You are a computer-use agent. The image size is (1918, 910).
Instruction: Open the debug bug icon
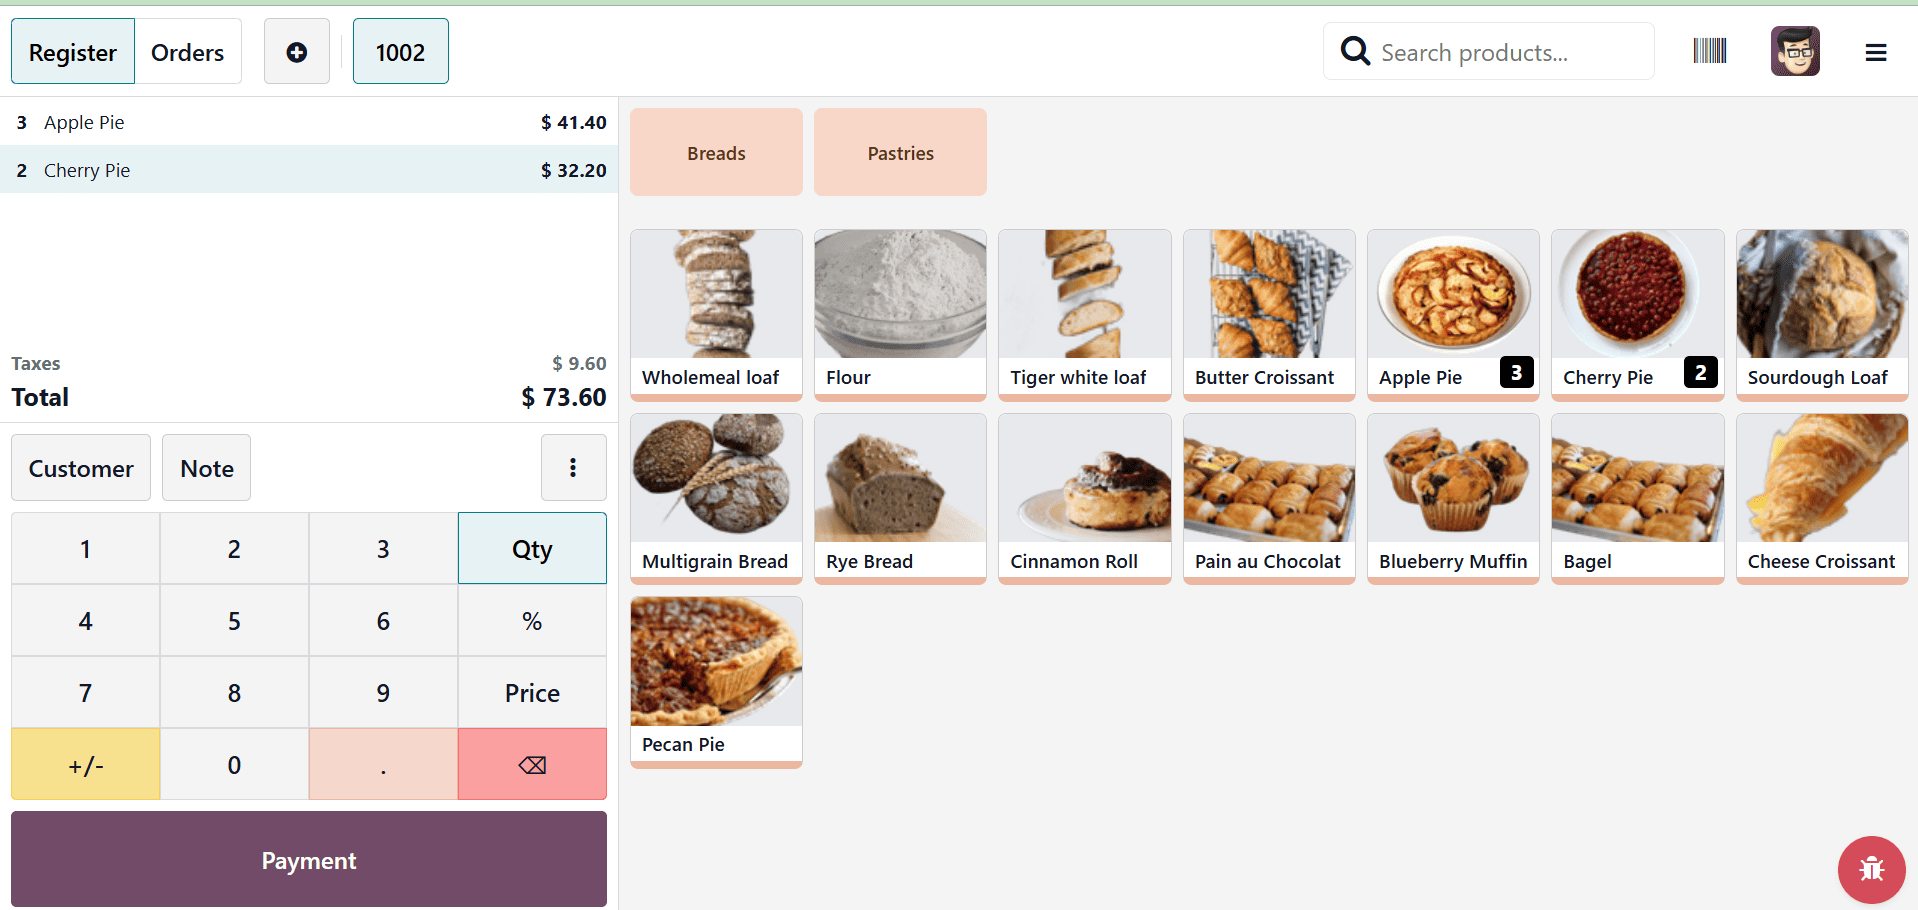click(1870, 869)
